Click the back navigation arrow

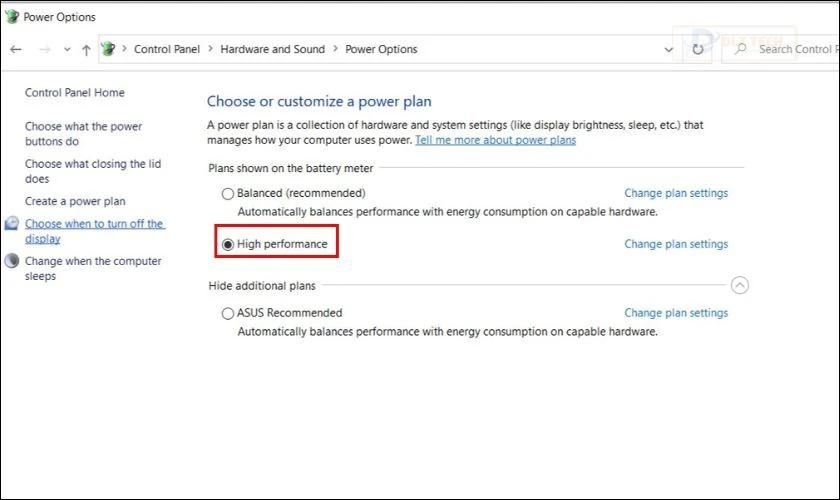(x=16, y=49)
